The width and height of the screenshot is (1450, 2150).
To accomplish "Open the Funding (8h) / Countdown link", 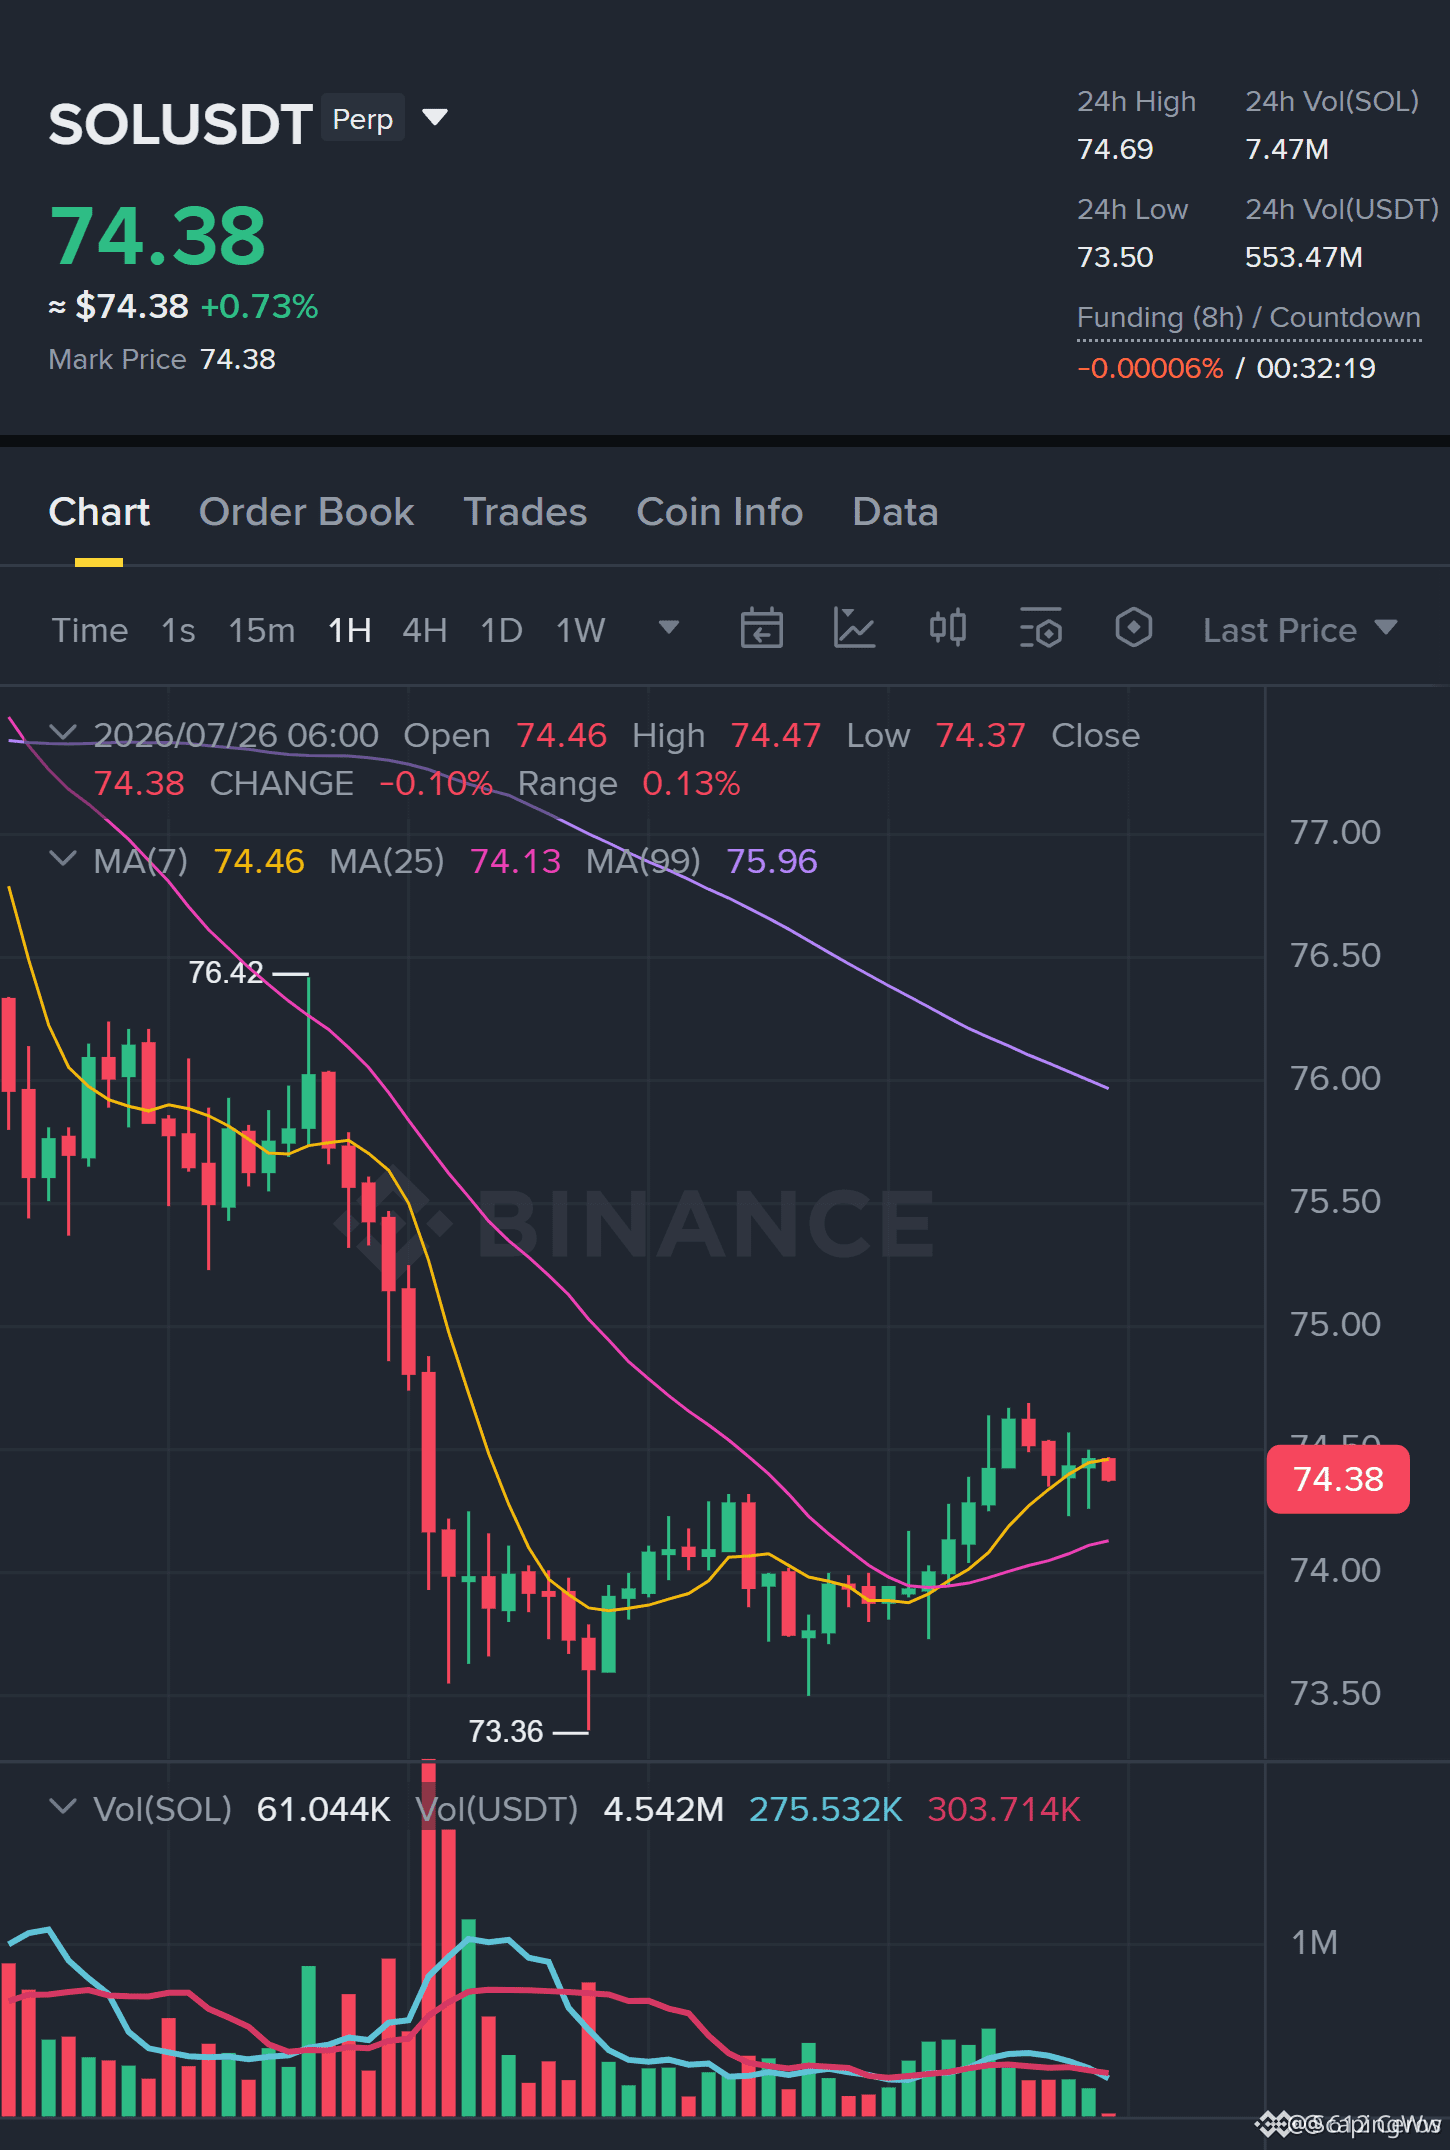I will click(x=1248, y=318).
